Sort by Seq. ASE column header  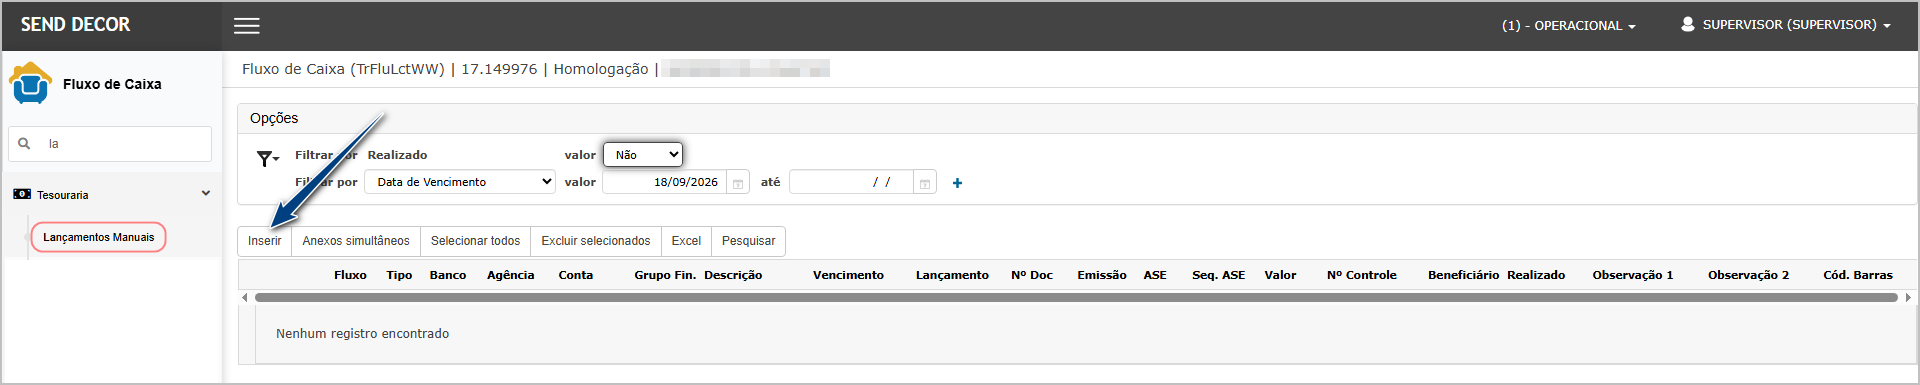coord(1218,275)
